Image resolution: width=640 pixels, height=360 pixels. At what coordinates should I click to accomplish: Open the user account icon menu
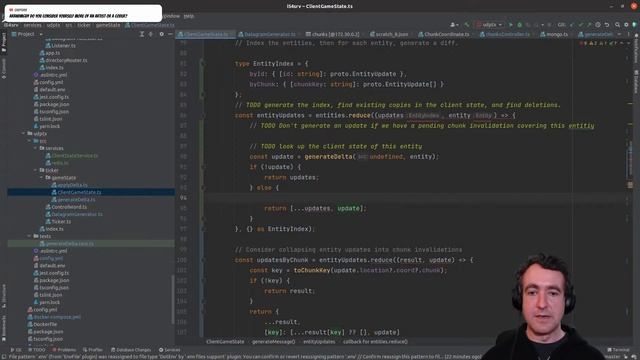[x=453, y=25]
